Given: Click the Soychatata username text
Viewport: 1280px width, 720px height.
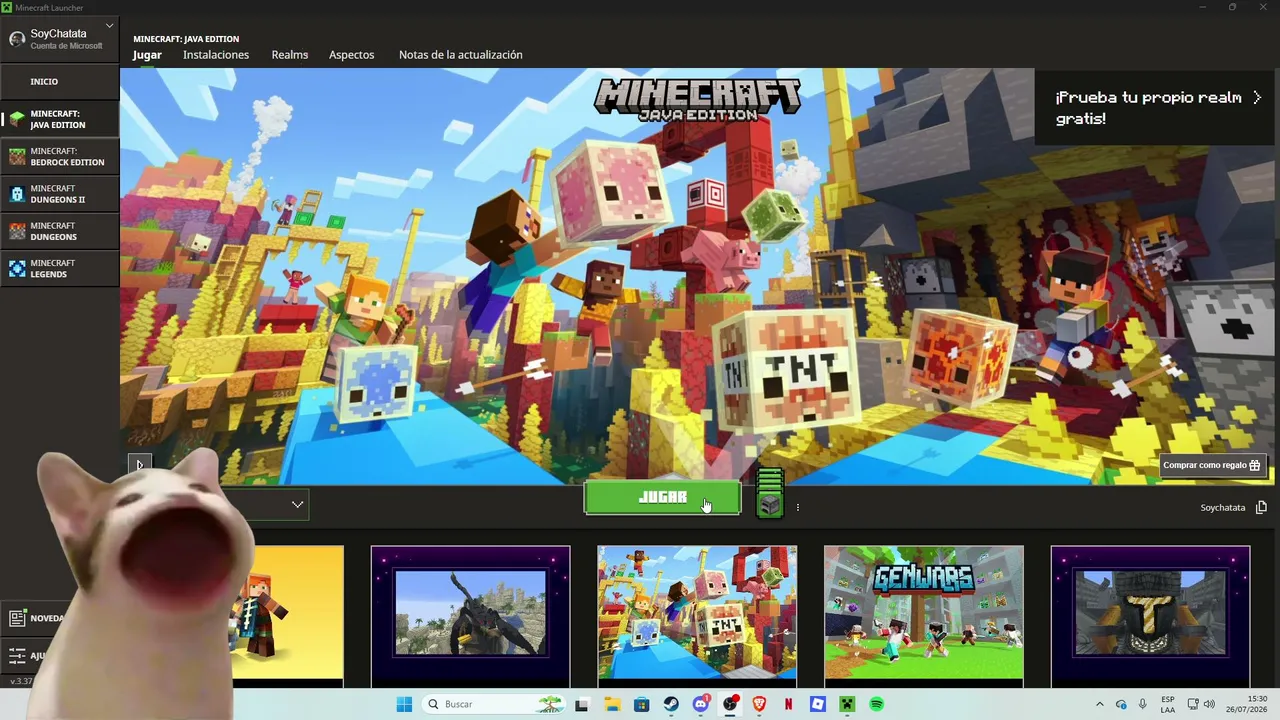Looking at the screenshot, I should (x=1222, y=508).
